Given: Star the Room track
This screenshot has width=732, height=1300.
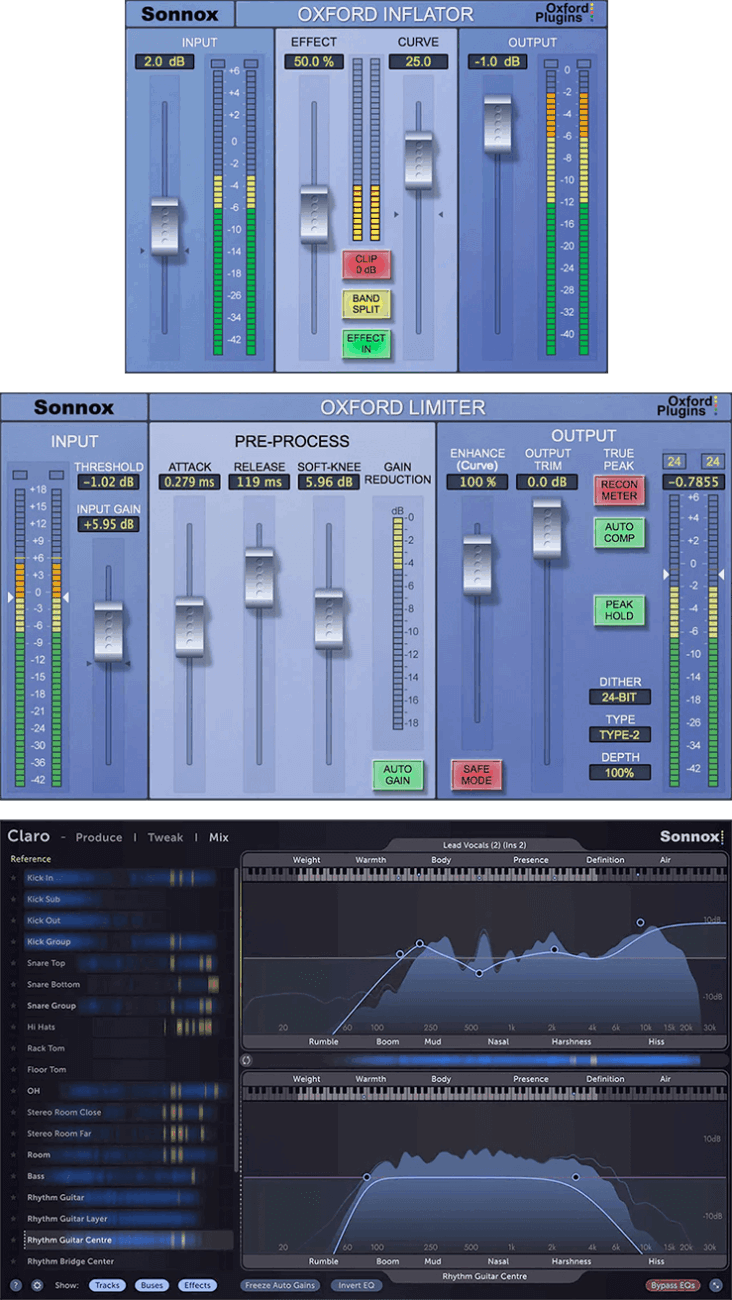Looking at the screenshot, I should pyautogui.click(x=14, y=1155).
